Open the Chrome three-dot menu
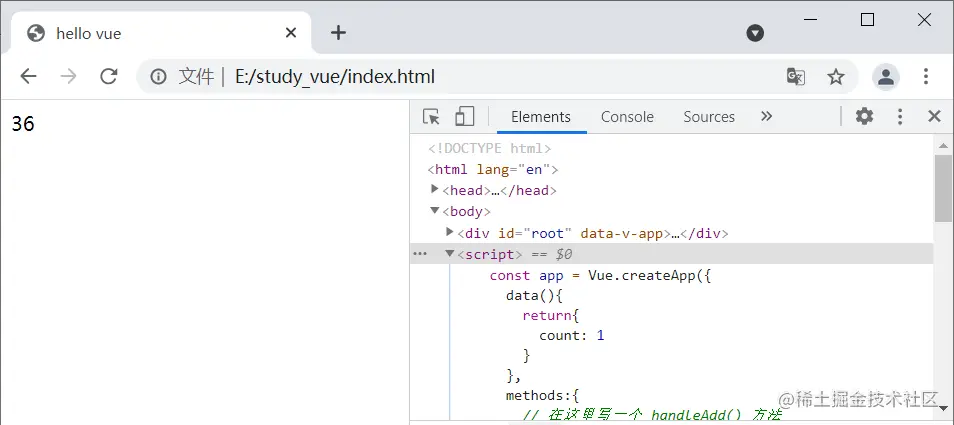Screen dimensions: 954x425 [x=926, y=76]
